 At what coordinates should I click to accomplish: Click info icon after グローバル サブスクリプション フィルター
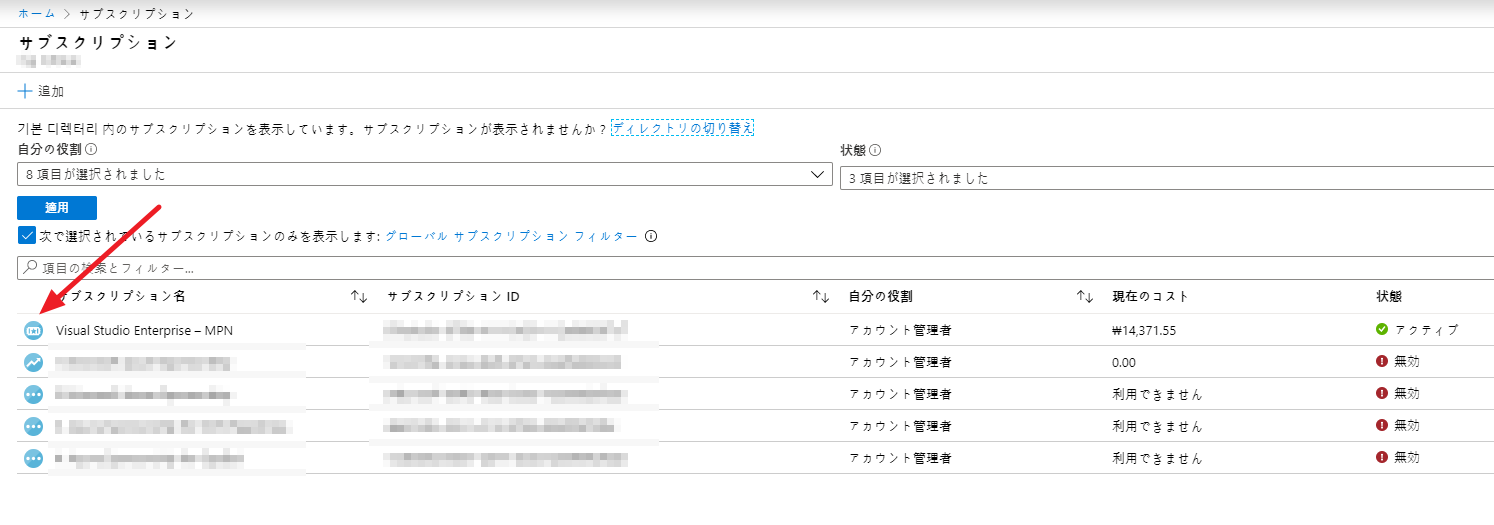(x=651, y=237)
